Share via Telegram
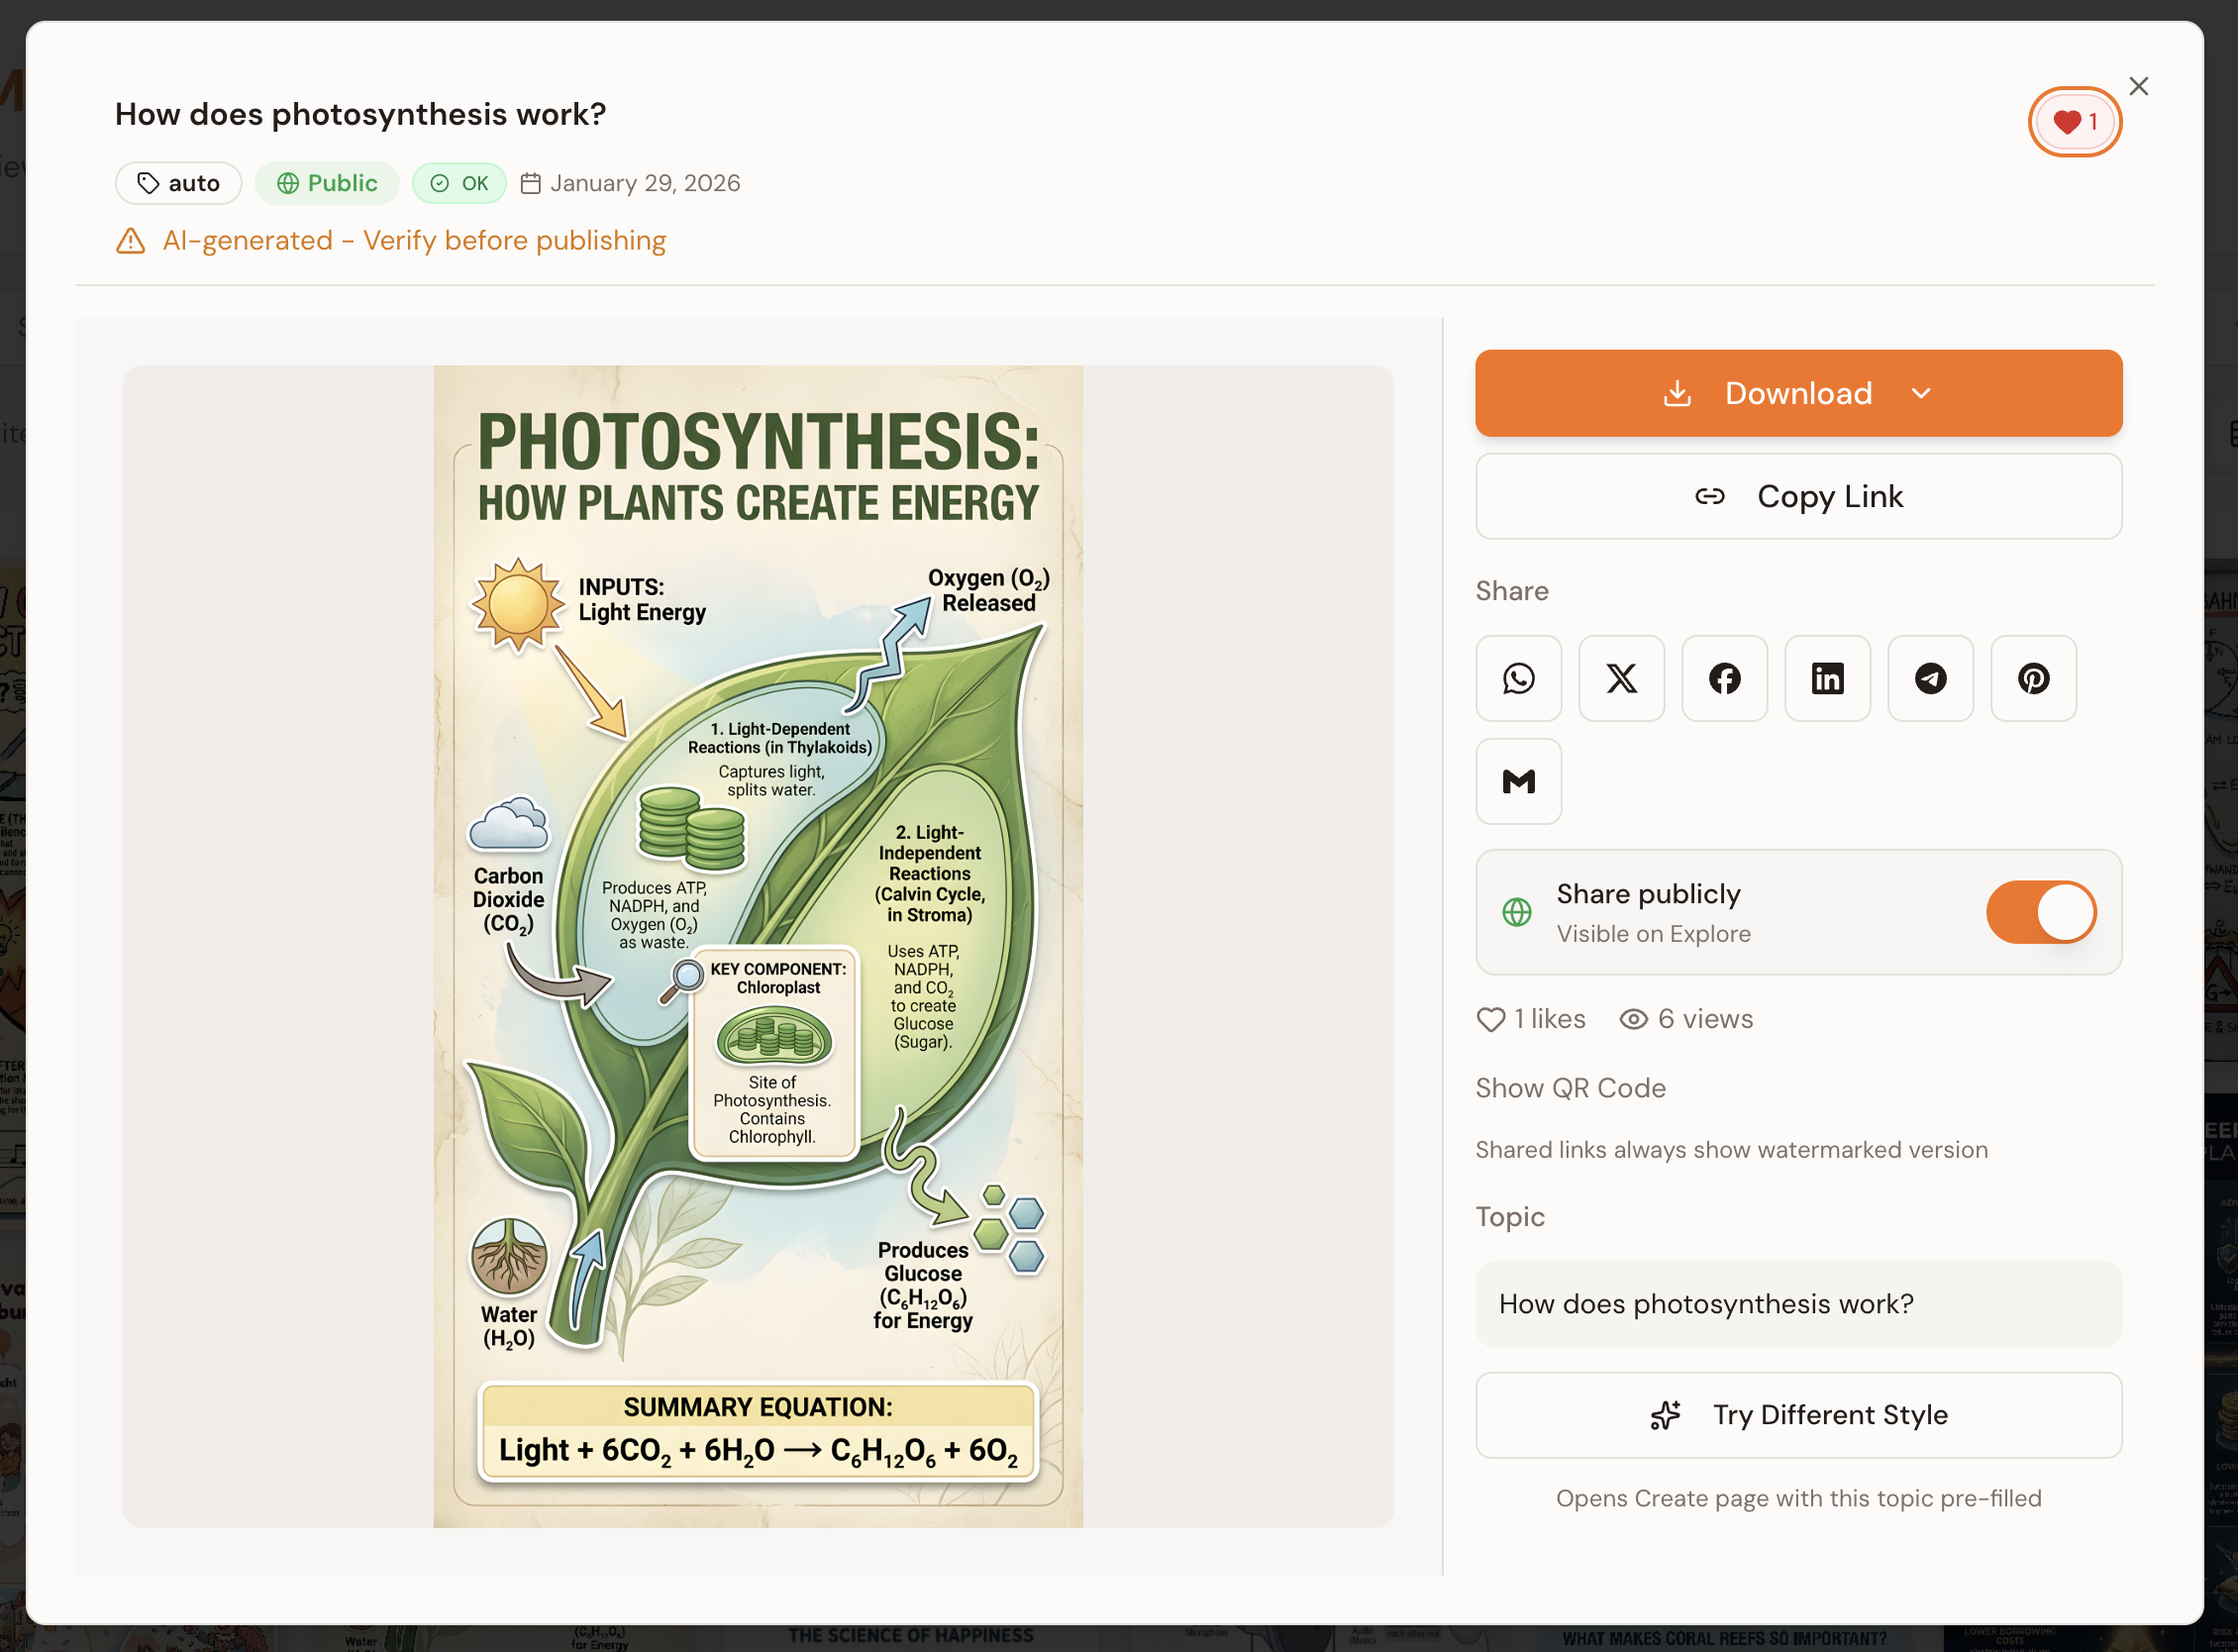 [1930, 678]
